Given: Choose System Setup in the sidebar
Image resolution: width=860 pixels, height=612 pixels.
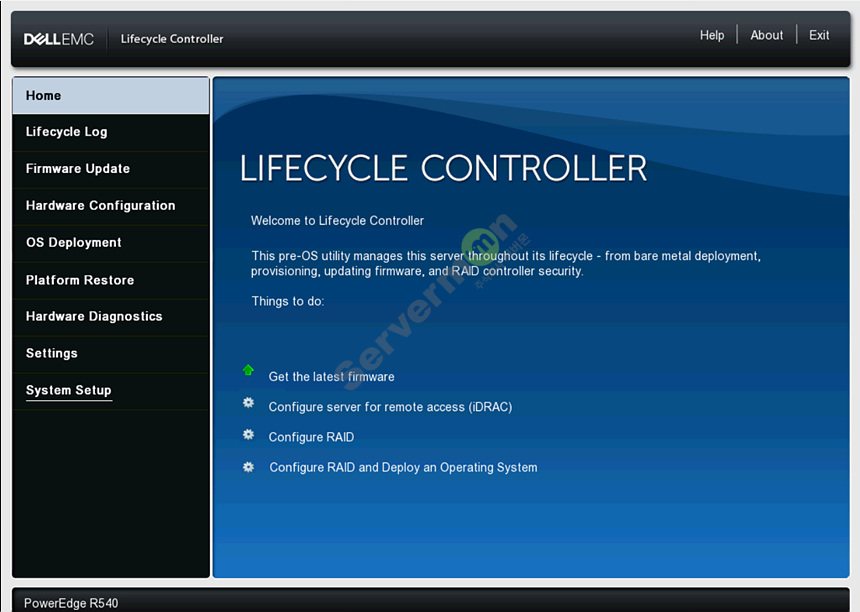Looking at the screenshot, I should 111,390.
